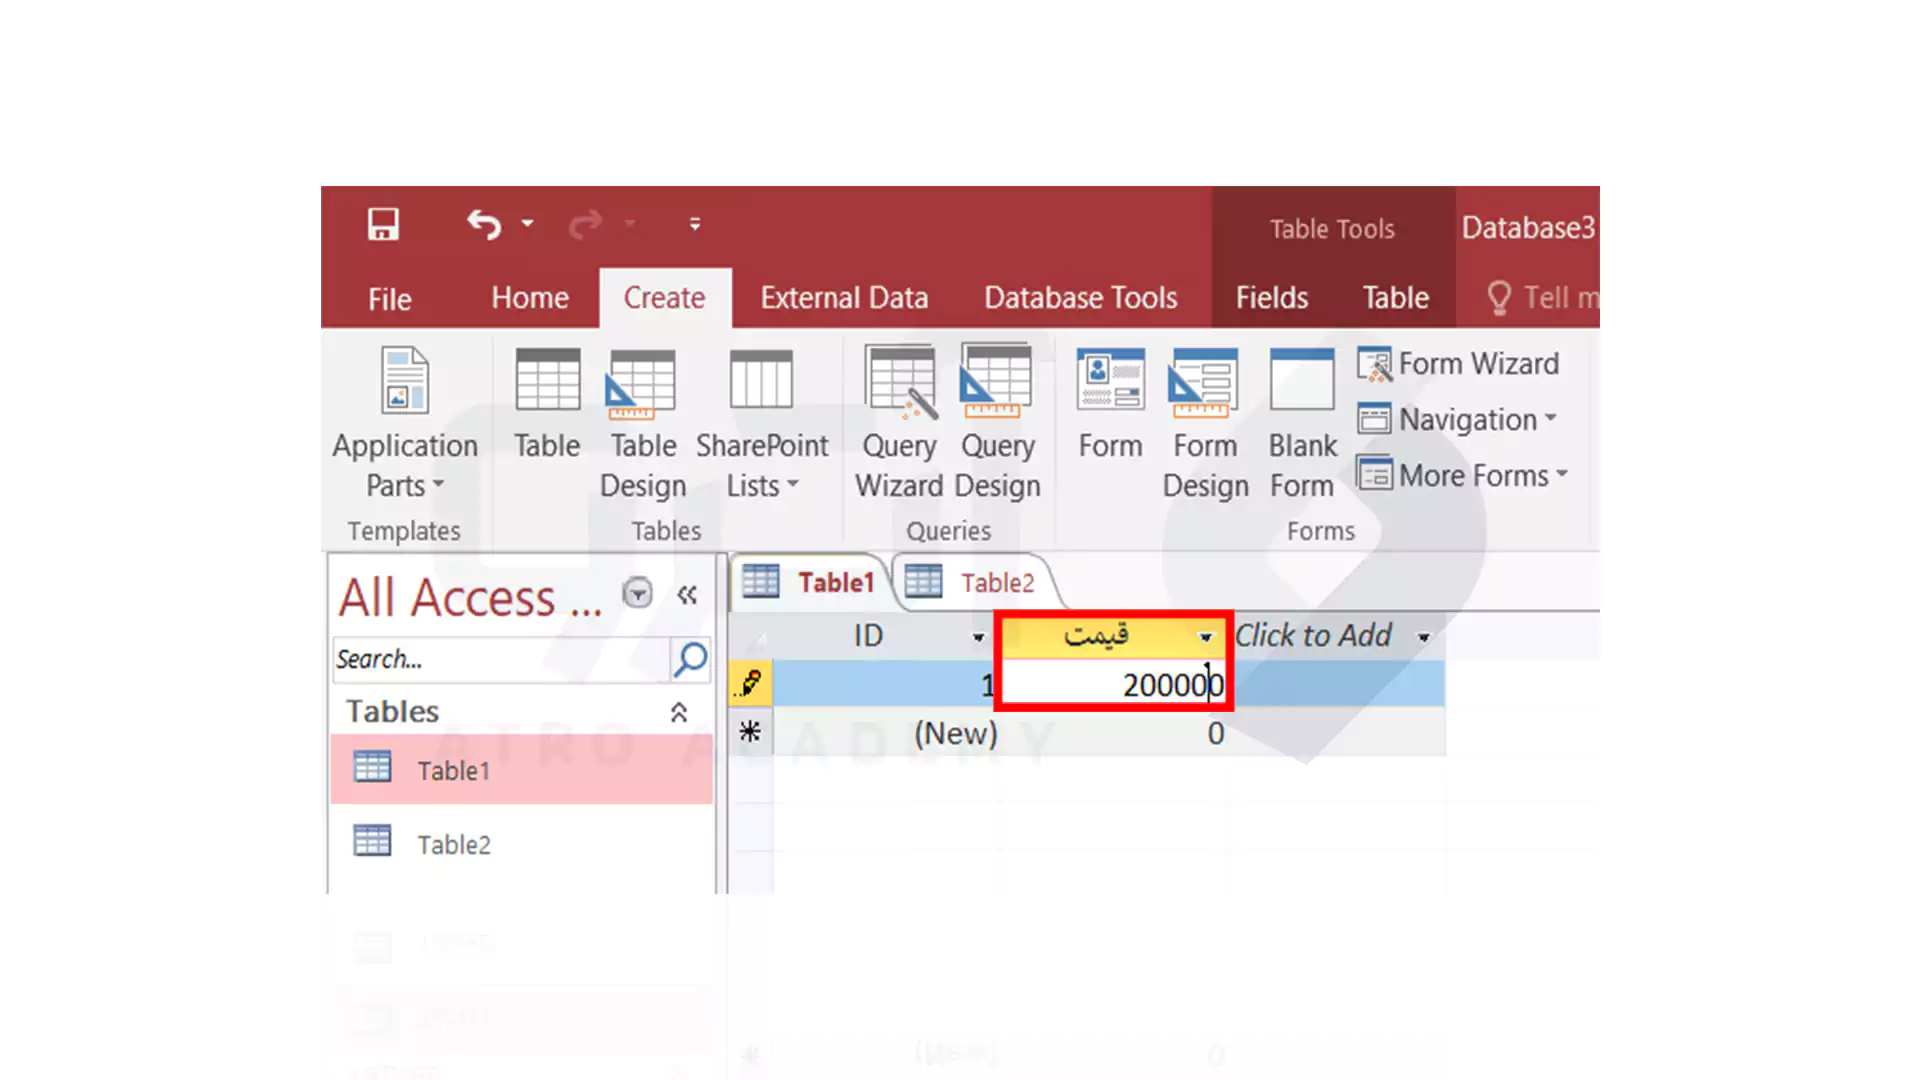Image resolution: width=1920 pixels, height=1080 pixels.
Task: Select the record being edited via pencil selector
Action: [x=750, y=684]
